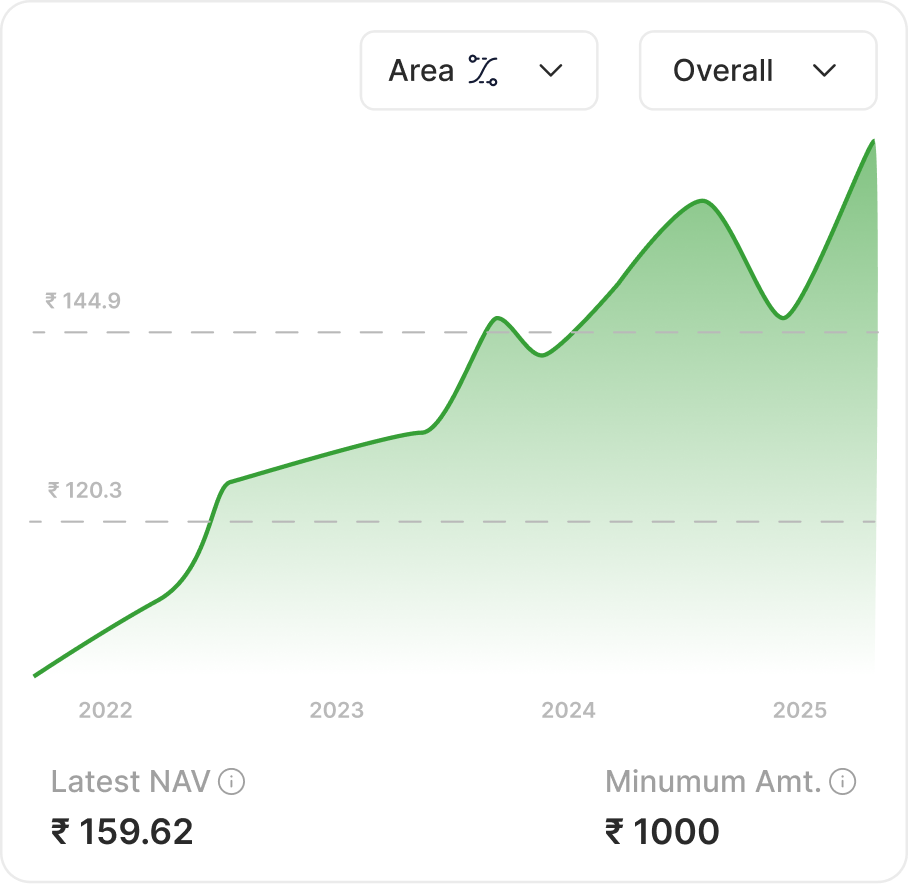Click the rupee symbol before 159.62
Image resolution: width=908 pixels, height=884 pixels.
(x=62, y=832)
